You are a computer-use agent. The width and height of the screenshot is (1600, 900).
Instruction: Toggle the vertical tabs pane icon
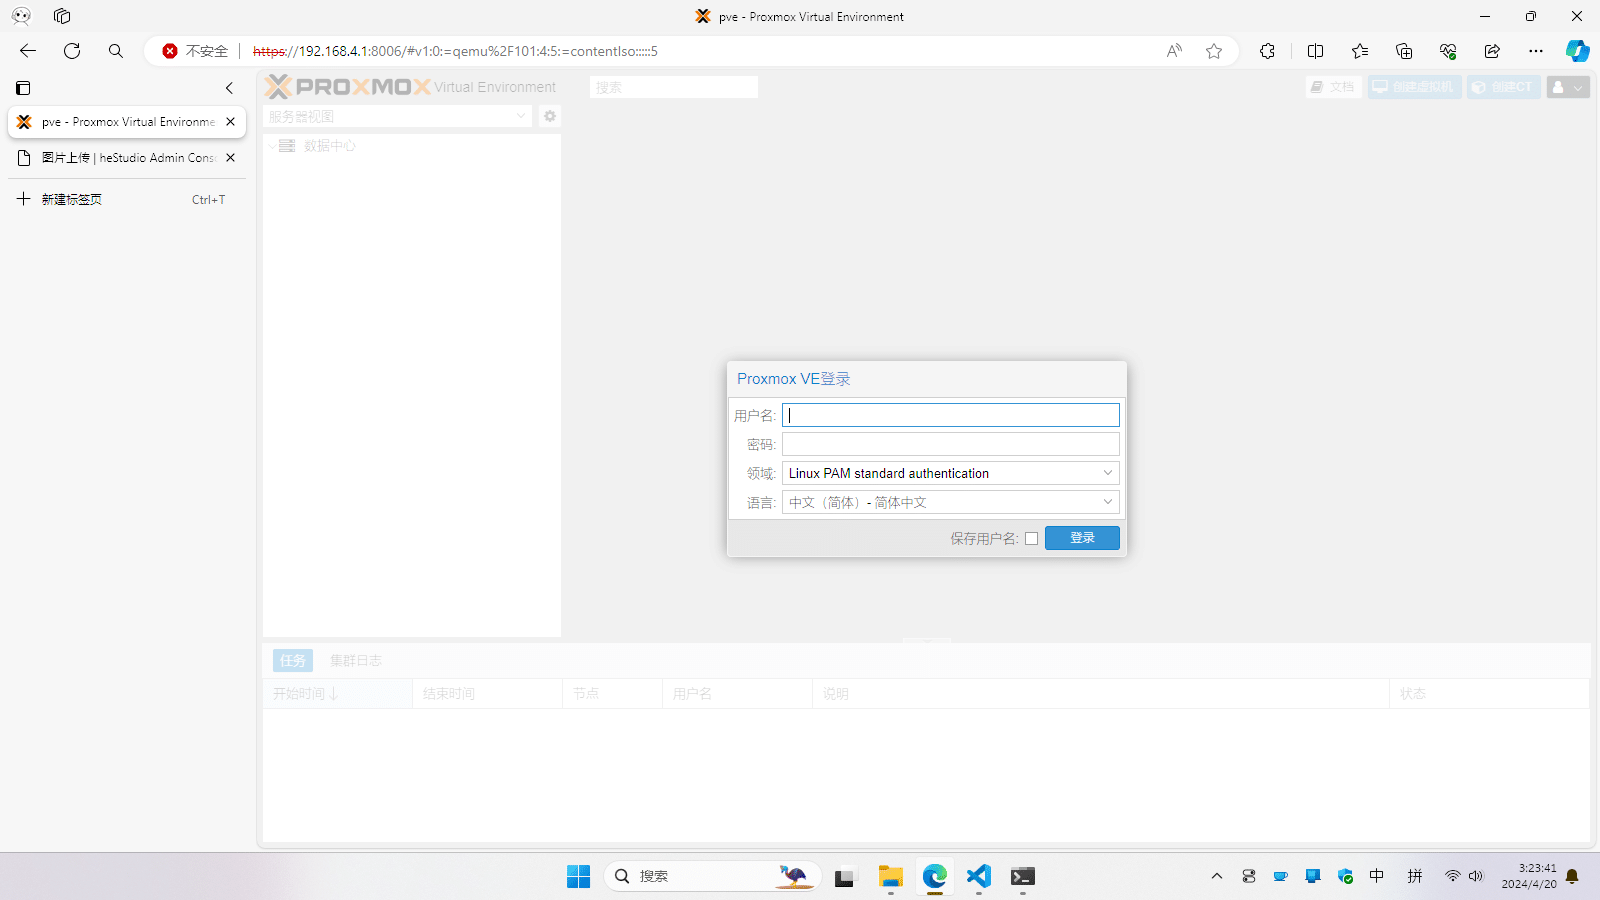pyautogui.click(x=23, y=88)
